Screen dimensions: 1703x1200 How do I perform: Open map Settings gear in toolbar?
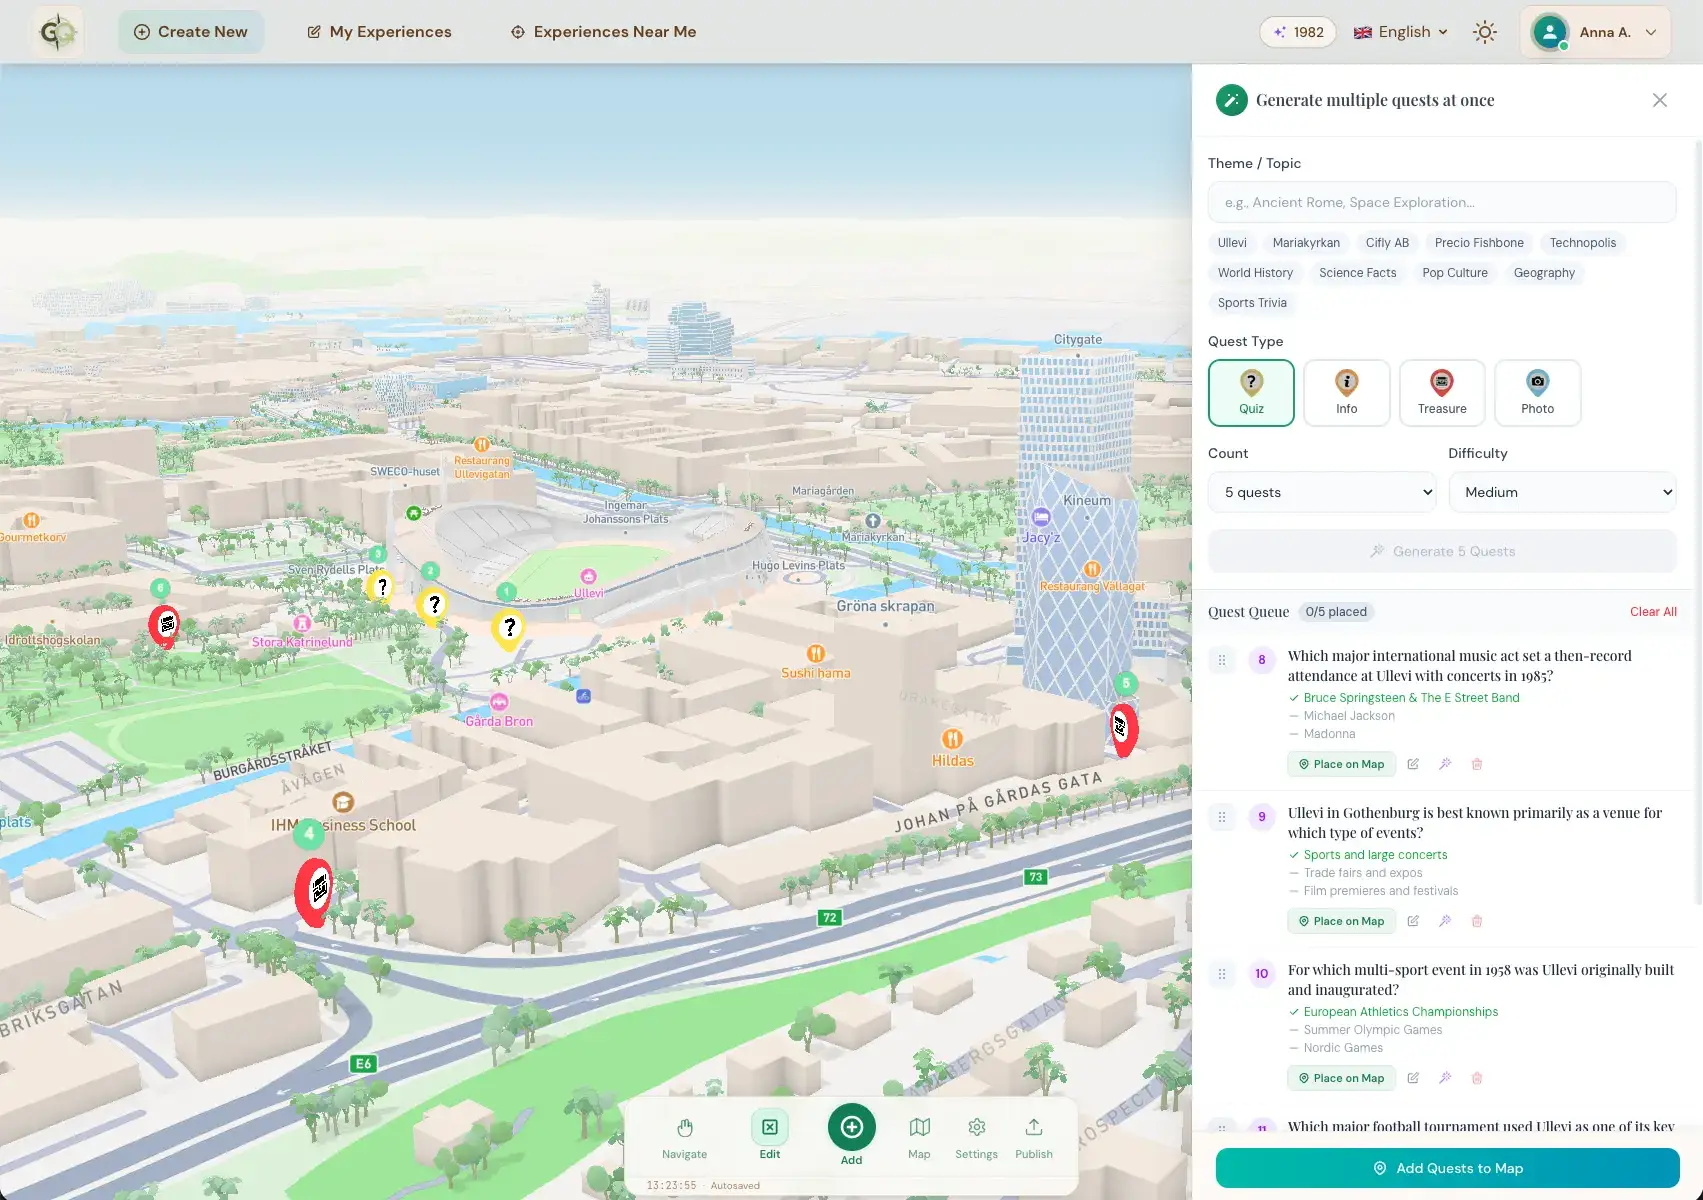pyautogui.click(x=976, y=1137)
